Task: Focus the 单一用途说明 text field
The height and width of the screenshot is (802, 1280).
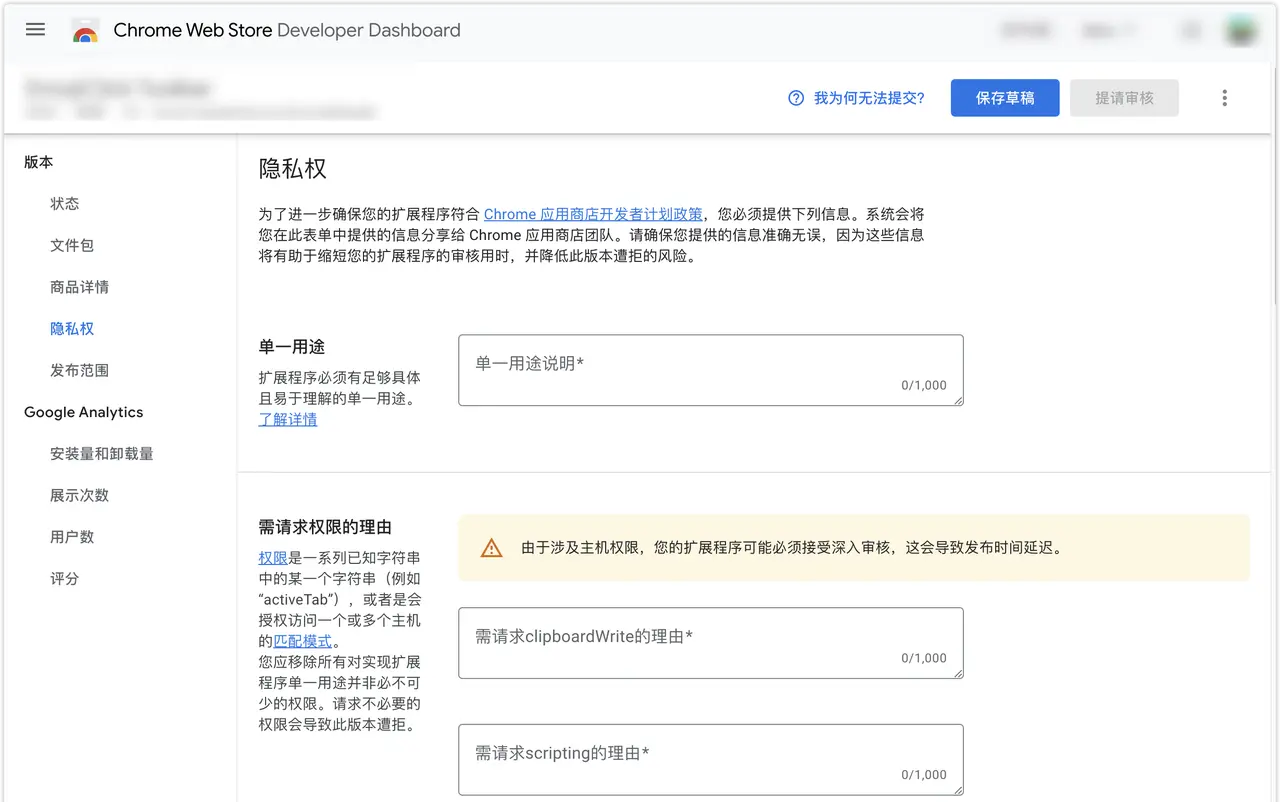Action: [710, 370]
